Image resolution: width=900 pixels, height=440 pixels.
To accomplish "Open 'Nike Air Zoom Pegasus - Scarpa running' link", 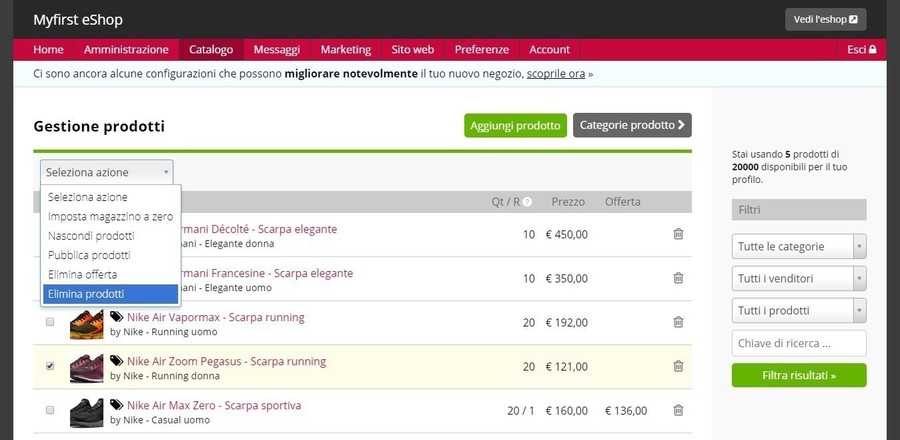I will click(x=226, y=361).
